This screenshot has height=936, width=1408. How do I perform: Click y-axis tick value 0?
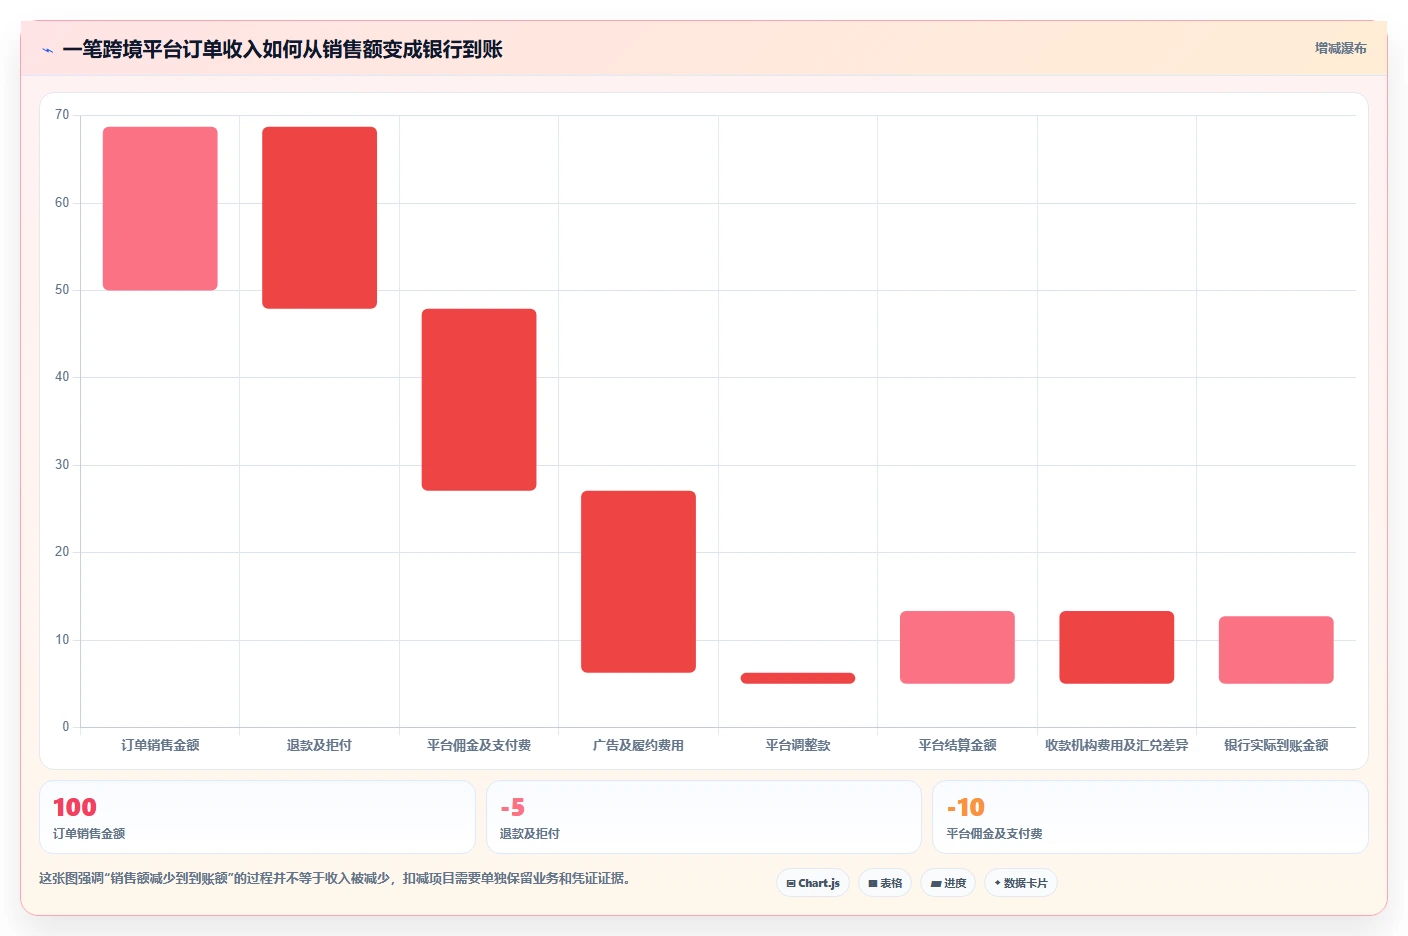pos(66,727)
